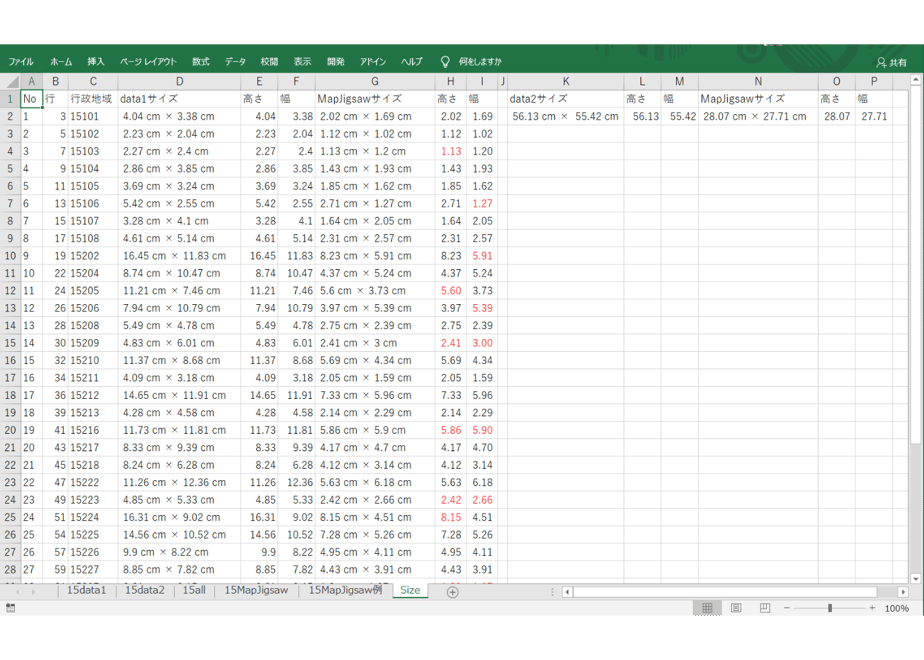This screenshot has height=660, width=924.
Task: Open the ファイル menu tab
Action: coord(21,61)
